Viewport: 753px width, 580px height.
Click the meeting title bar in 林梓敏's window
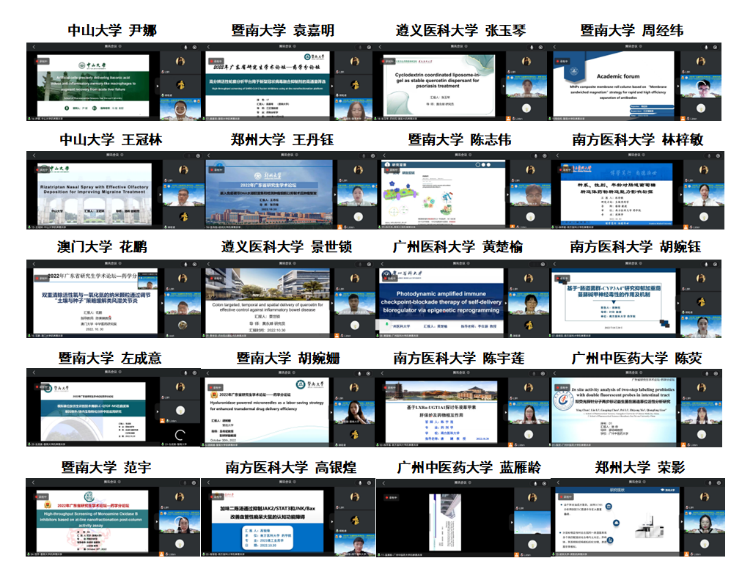pos(635,155)
